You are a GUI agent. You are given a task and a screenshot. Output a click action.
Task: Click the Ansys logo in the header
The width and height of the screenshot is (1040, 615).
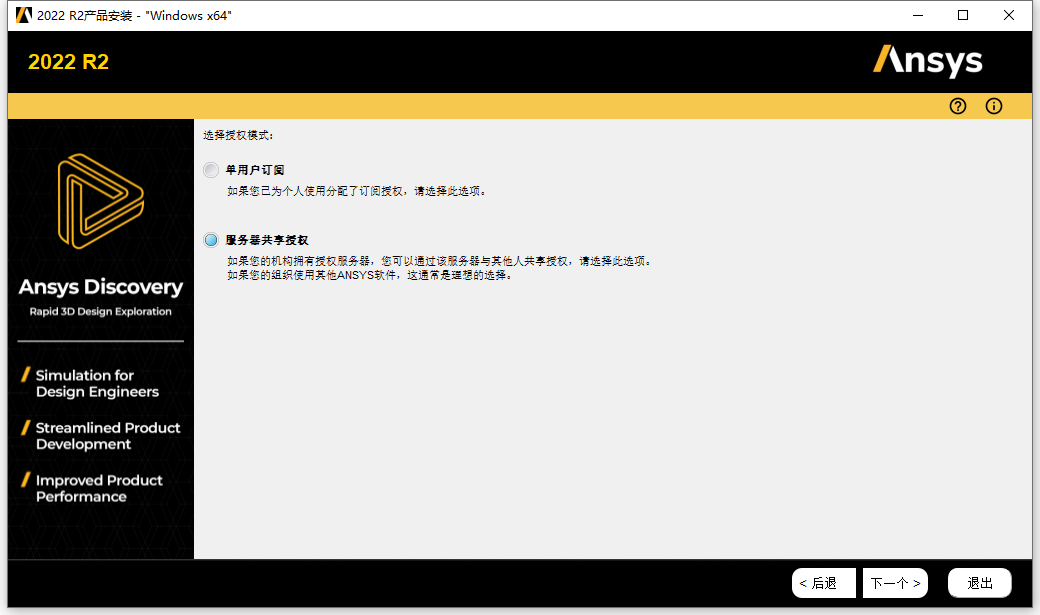coord(927,61)
